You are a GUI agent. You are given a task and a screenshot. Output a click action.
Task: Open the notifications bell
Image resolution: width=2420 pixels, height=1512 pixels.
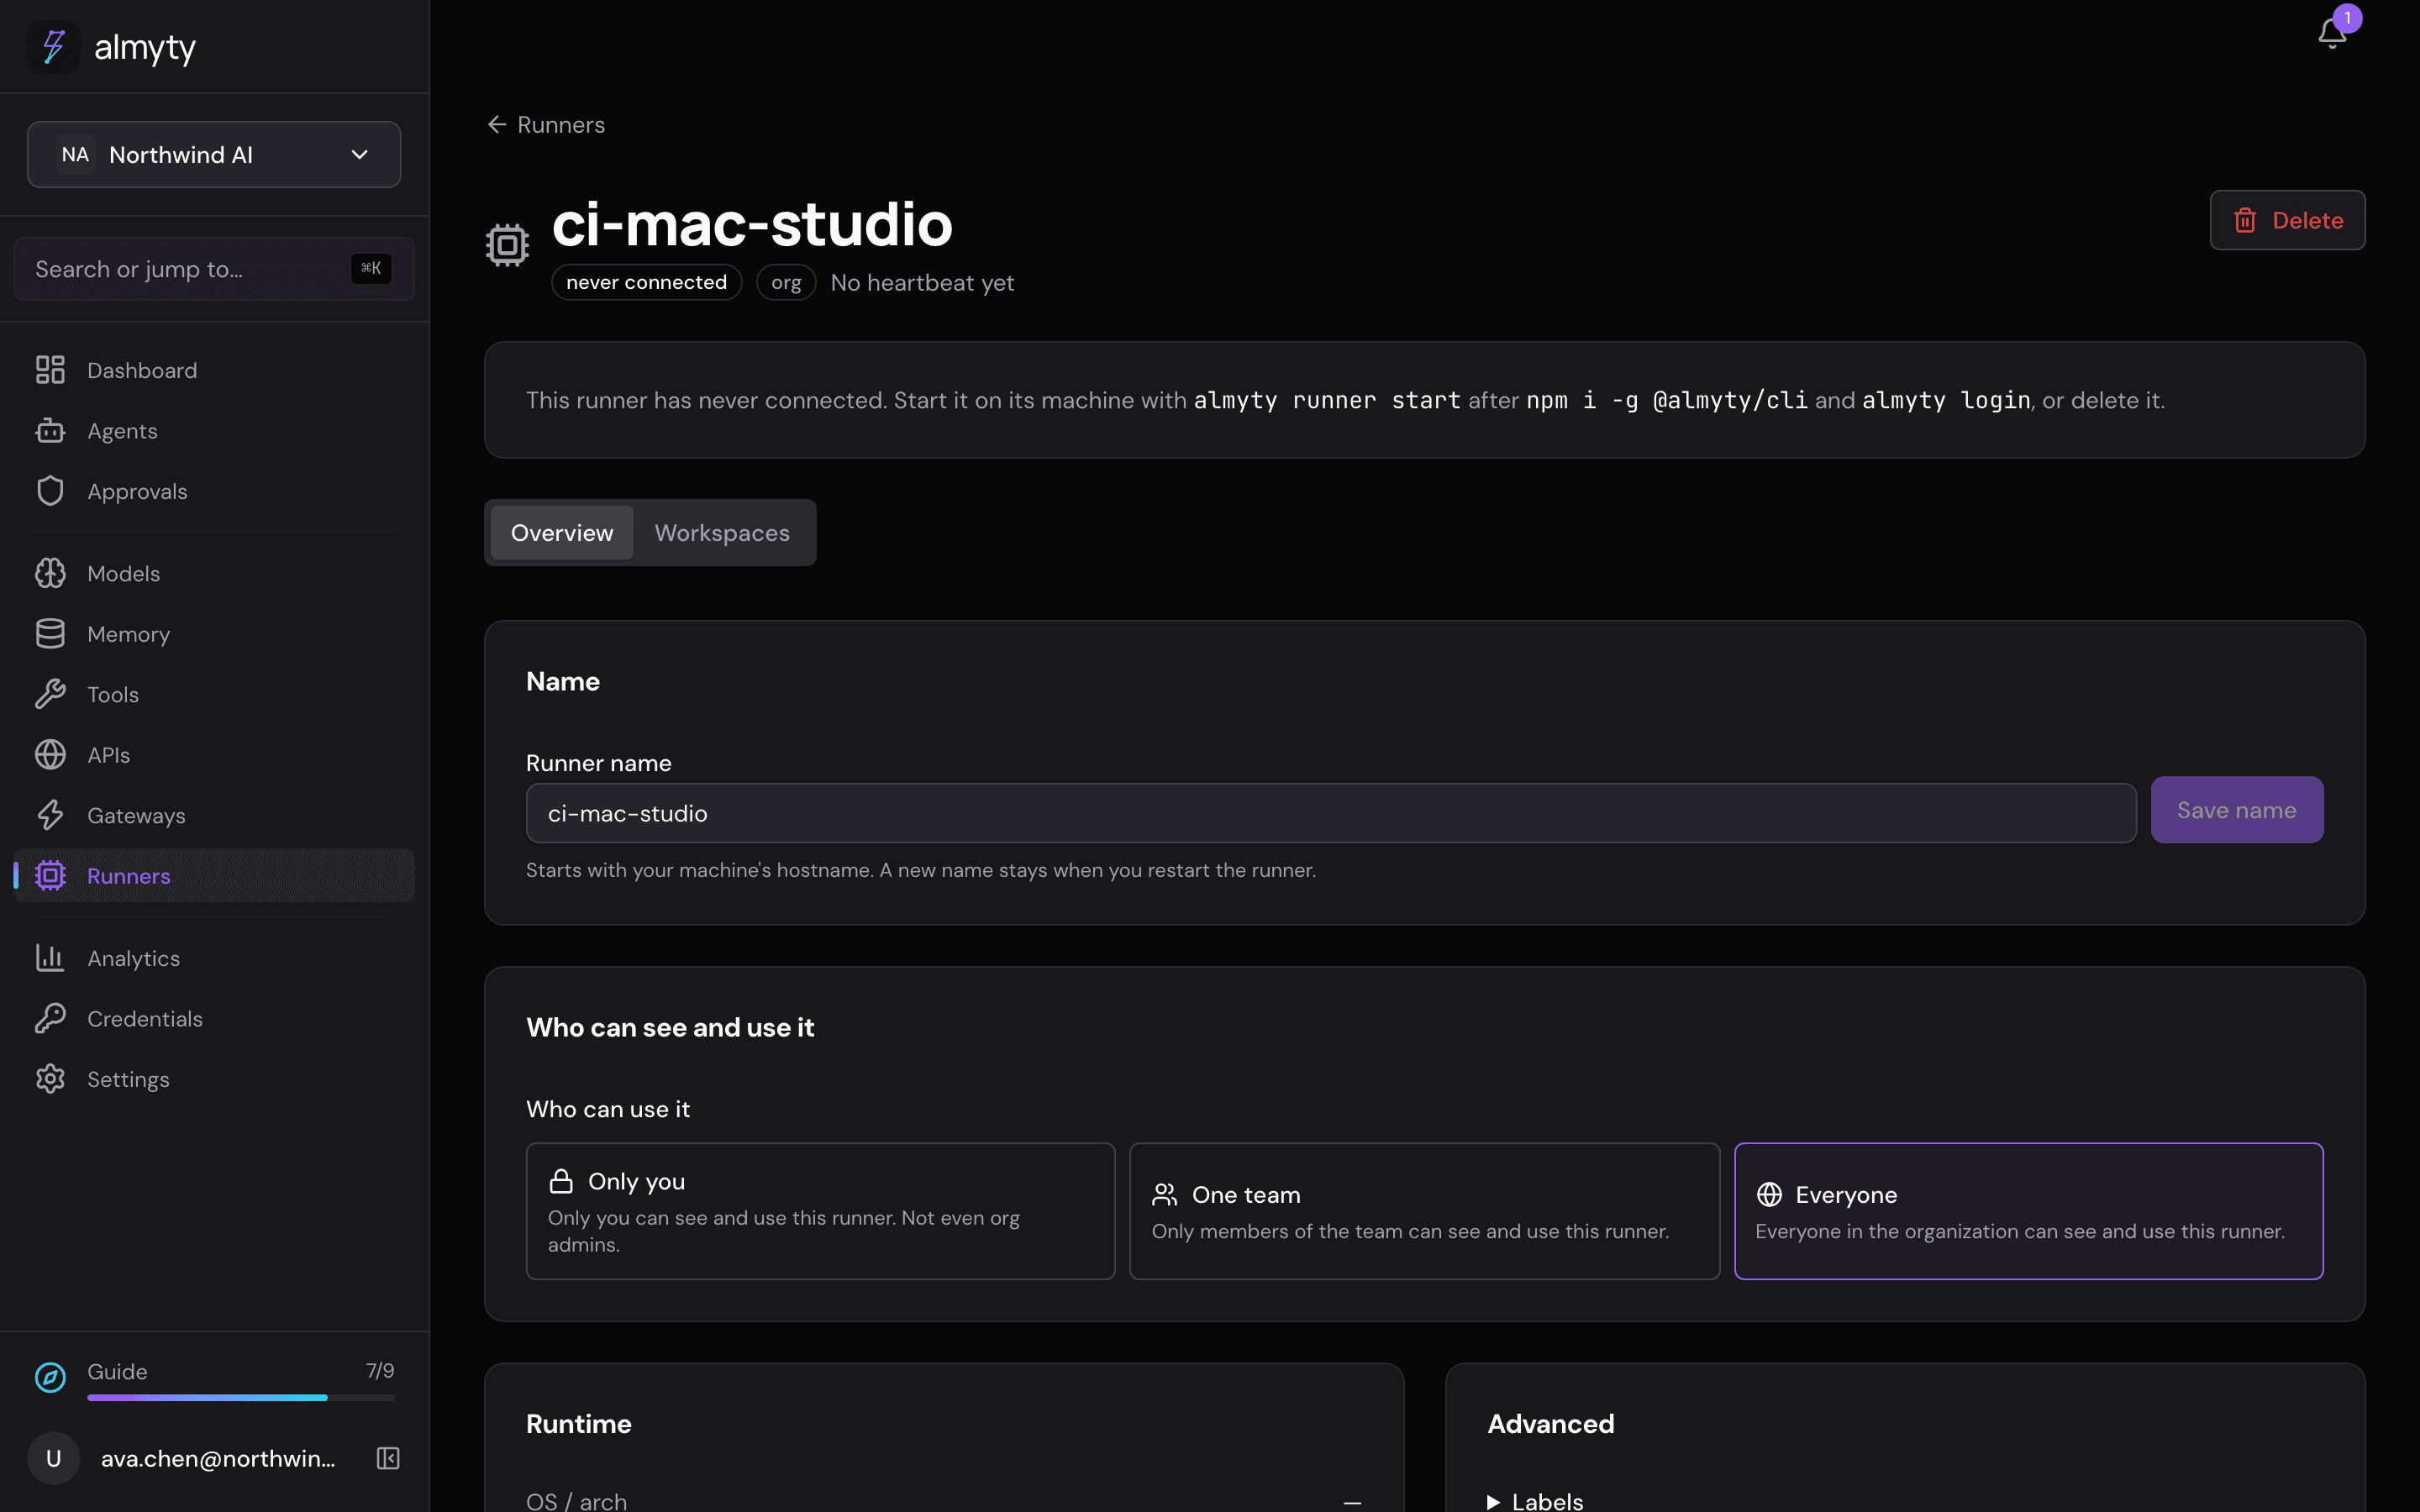[x=2332, y=33]
